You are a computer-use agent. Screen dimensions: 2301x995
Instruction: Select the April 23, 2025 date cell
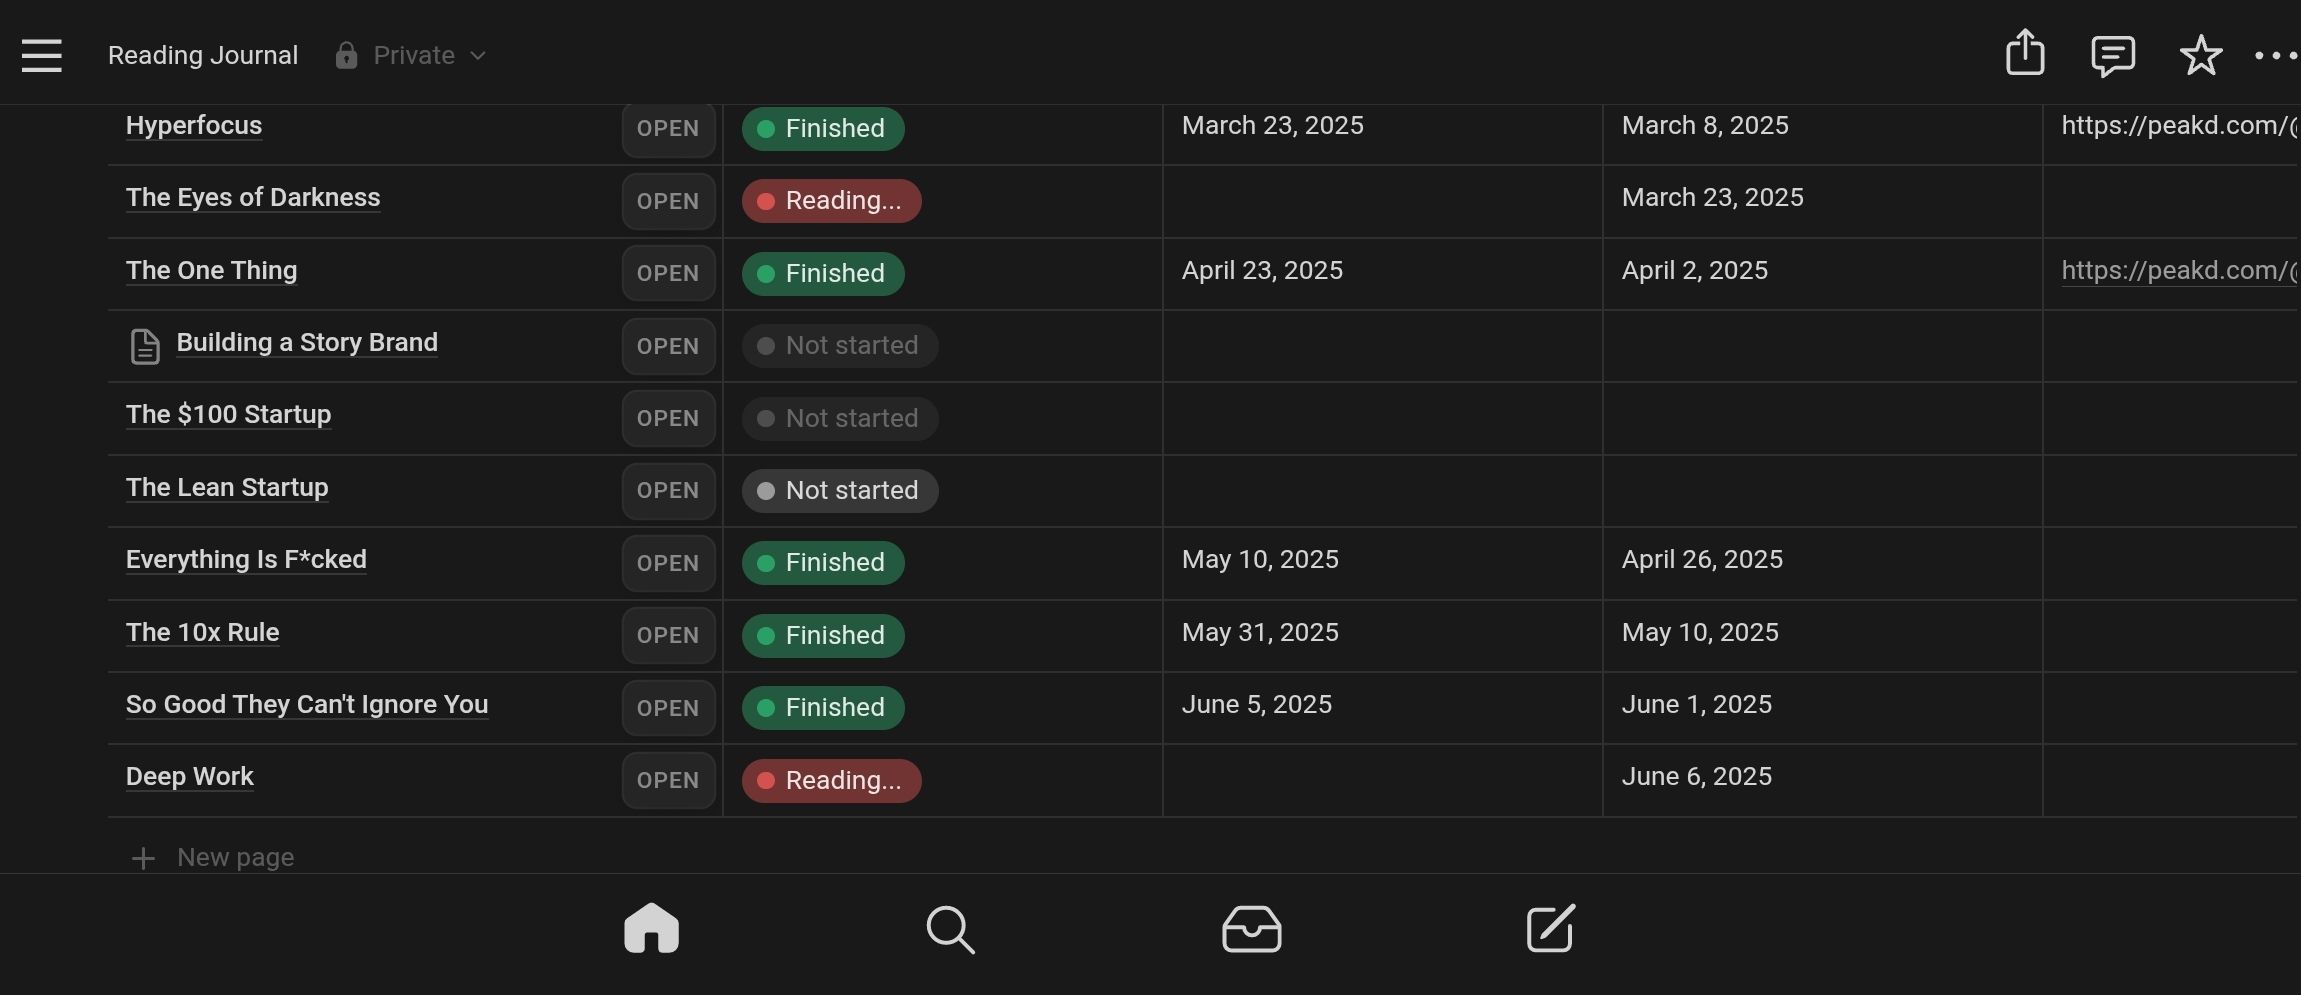coord(1262,270)
